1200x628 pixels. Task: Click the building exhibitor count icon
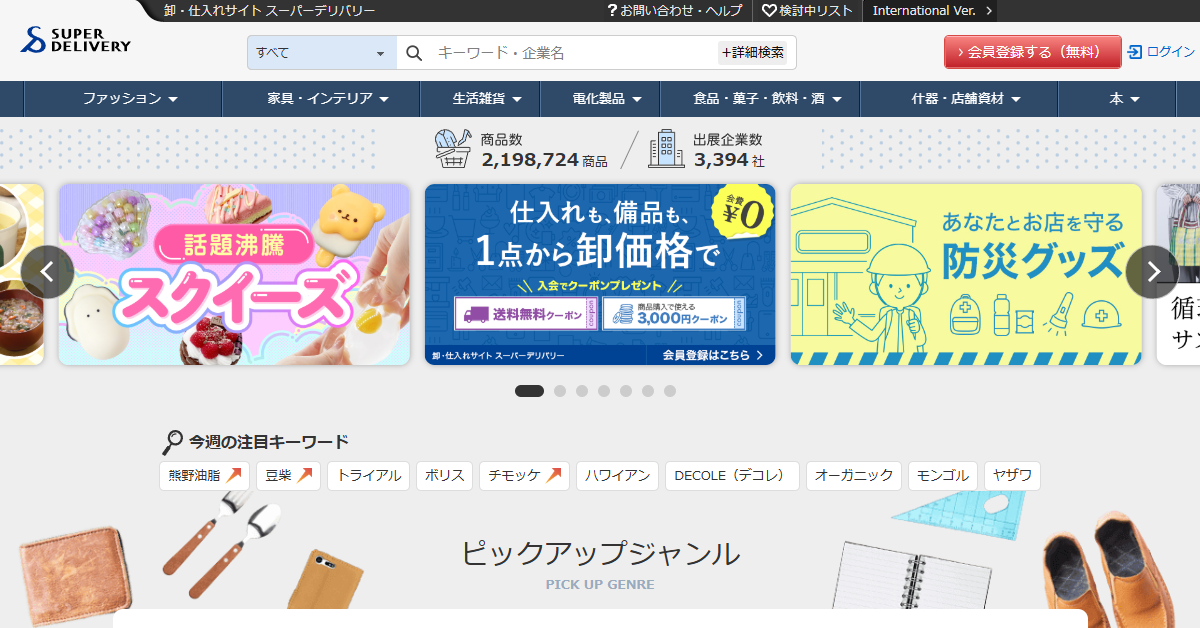666,149
